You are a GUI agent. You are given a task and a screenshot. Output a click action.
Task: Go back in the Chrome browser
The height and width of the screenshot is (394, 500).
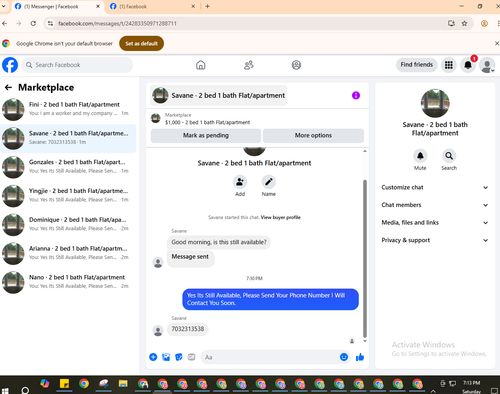5,23
